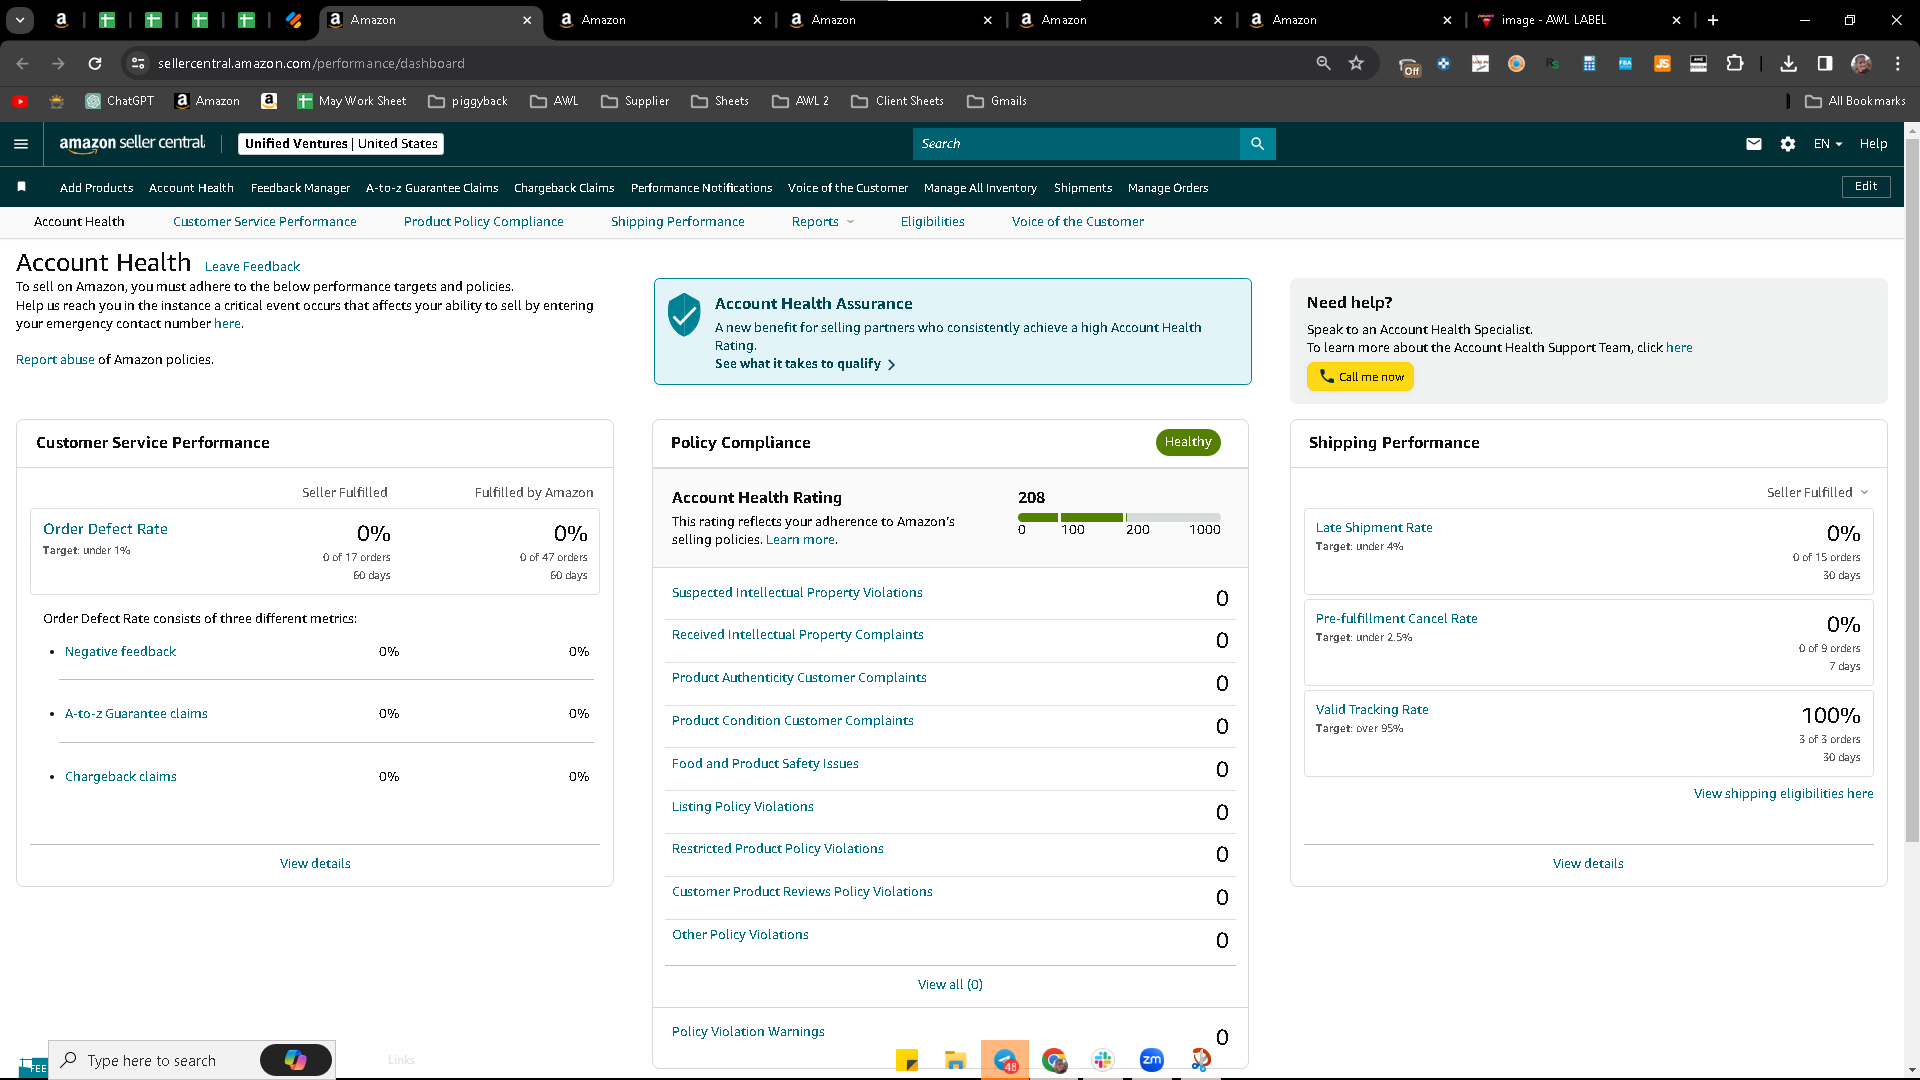This screenshot has width=1920, height=1080.
Task: Click the browser back arrow
Action: pos(22,63)
